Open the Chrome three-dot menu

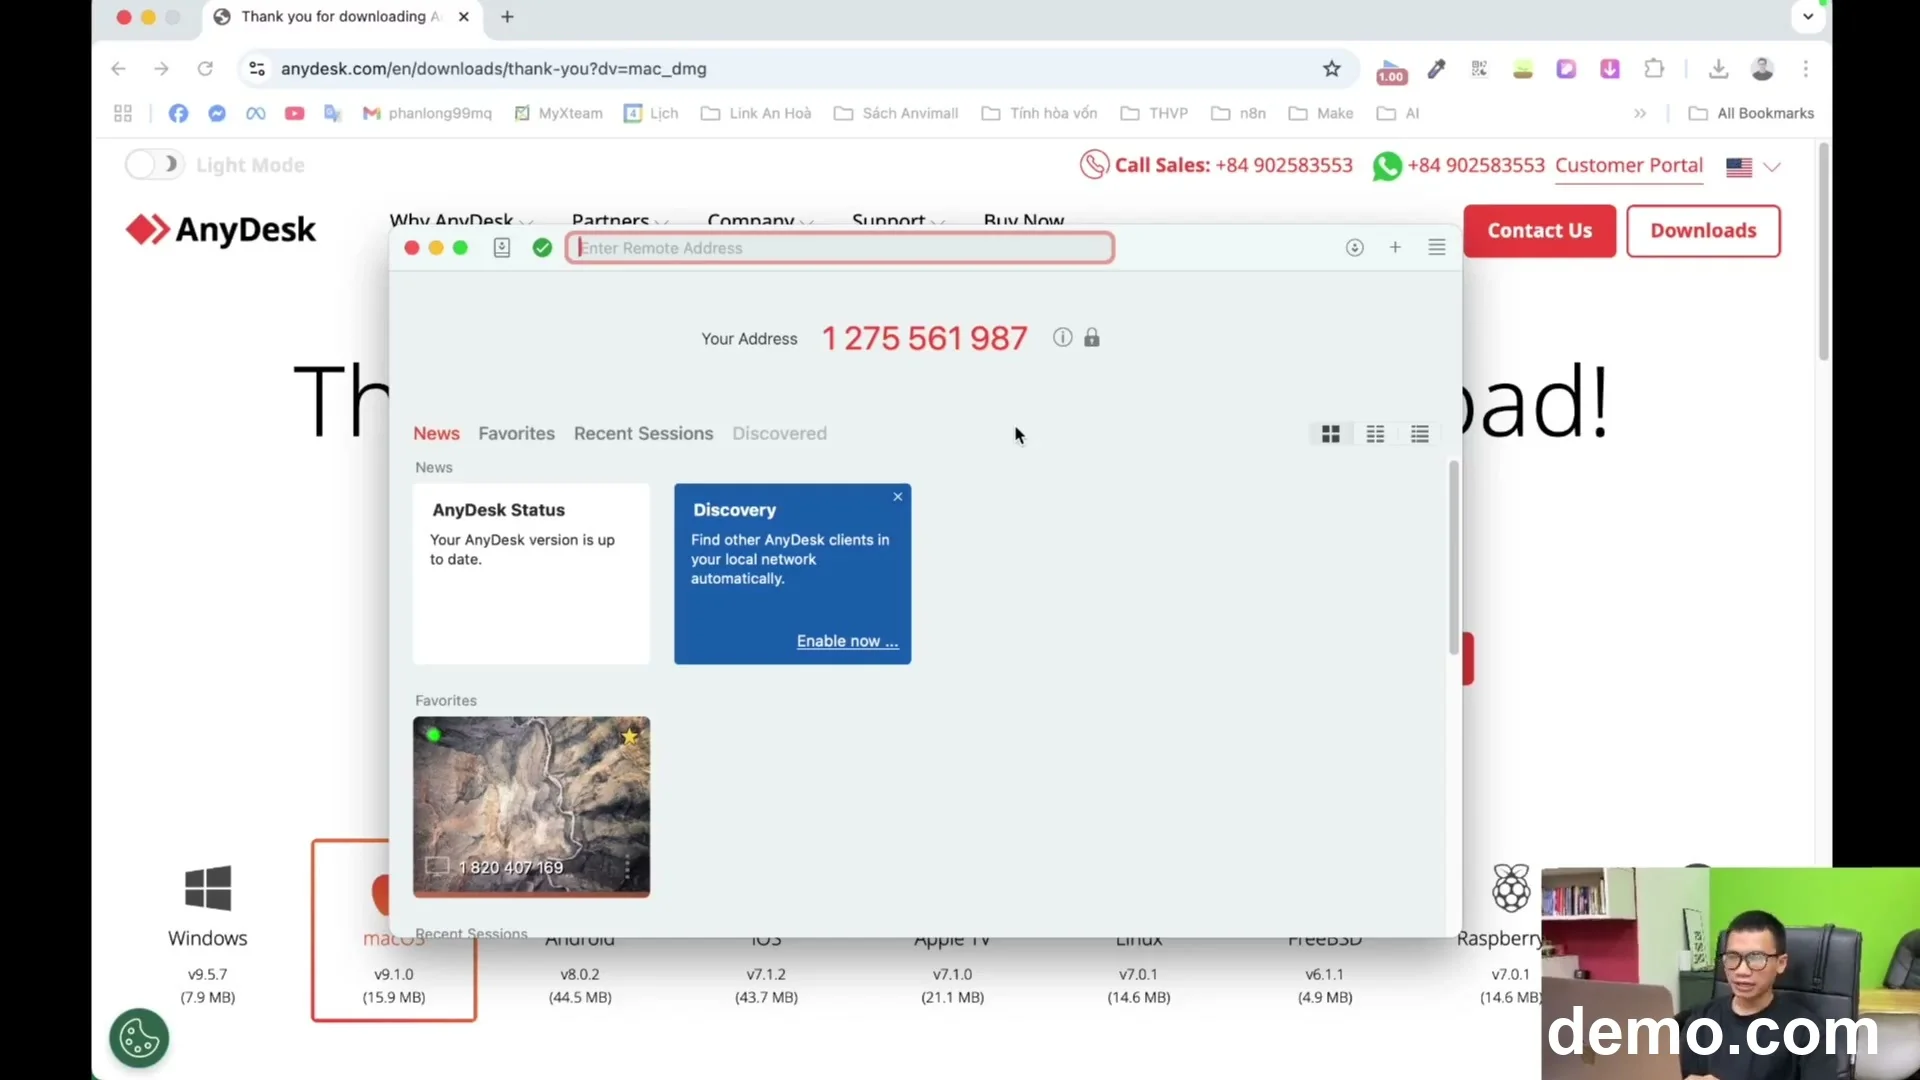[x=1806, y=69]
